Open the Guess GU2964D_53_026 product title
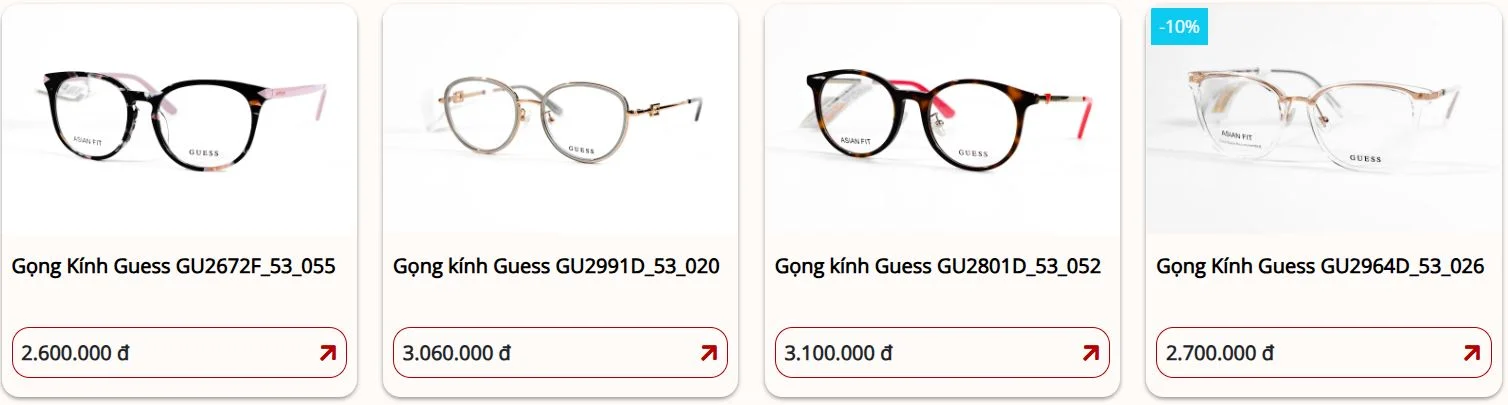The image size is (1508, 405). 1319,267
